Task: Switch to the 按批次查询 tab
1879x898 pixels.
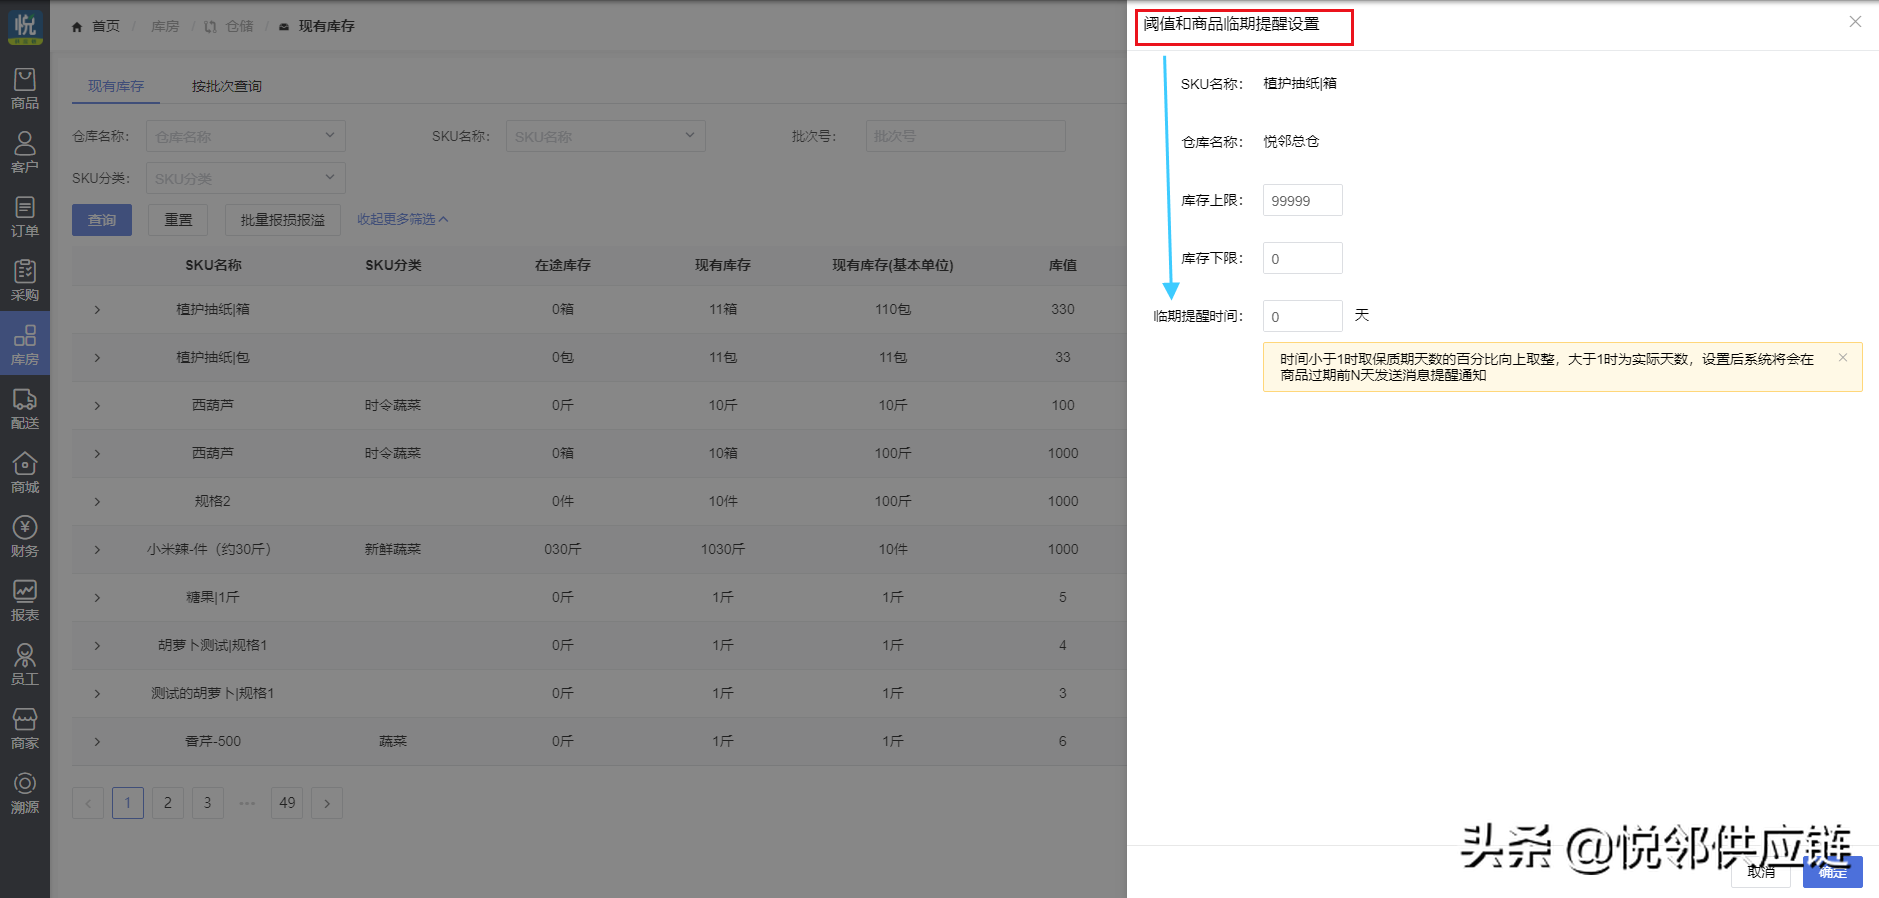Action: click(227, 86)
